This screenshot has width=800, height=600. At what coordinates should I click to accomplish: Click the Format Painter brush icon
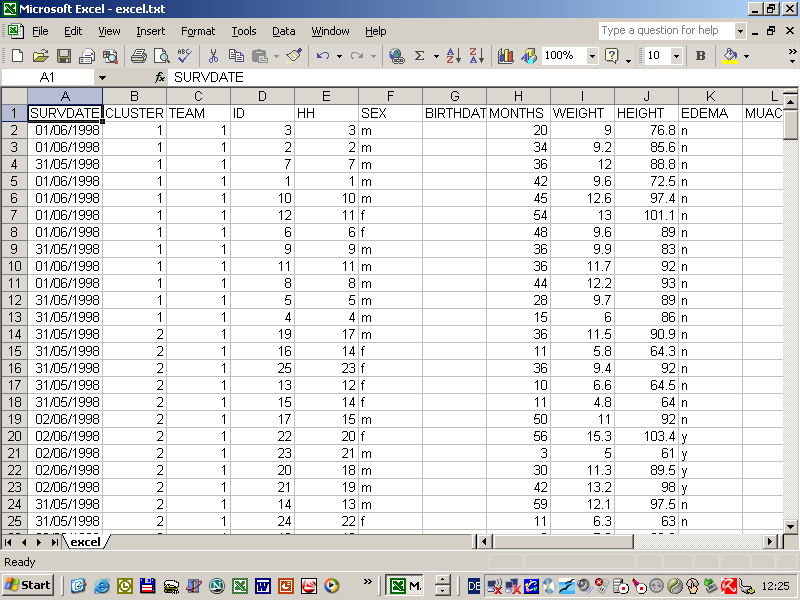[x=293, y=56]
